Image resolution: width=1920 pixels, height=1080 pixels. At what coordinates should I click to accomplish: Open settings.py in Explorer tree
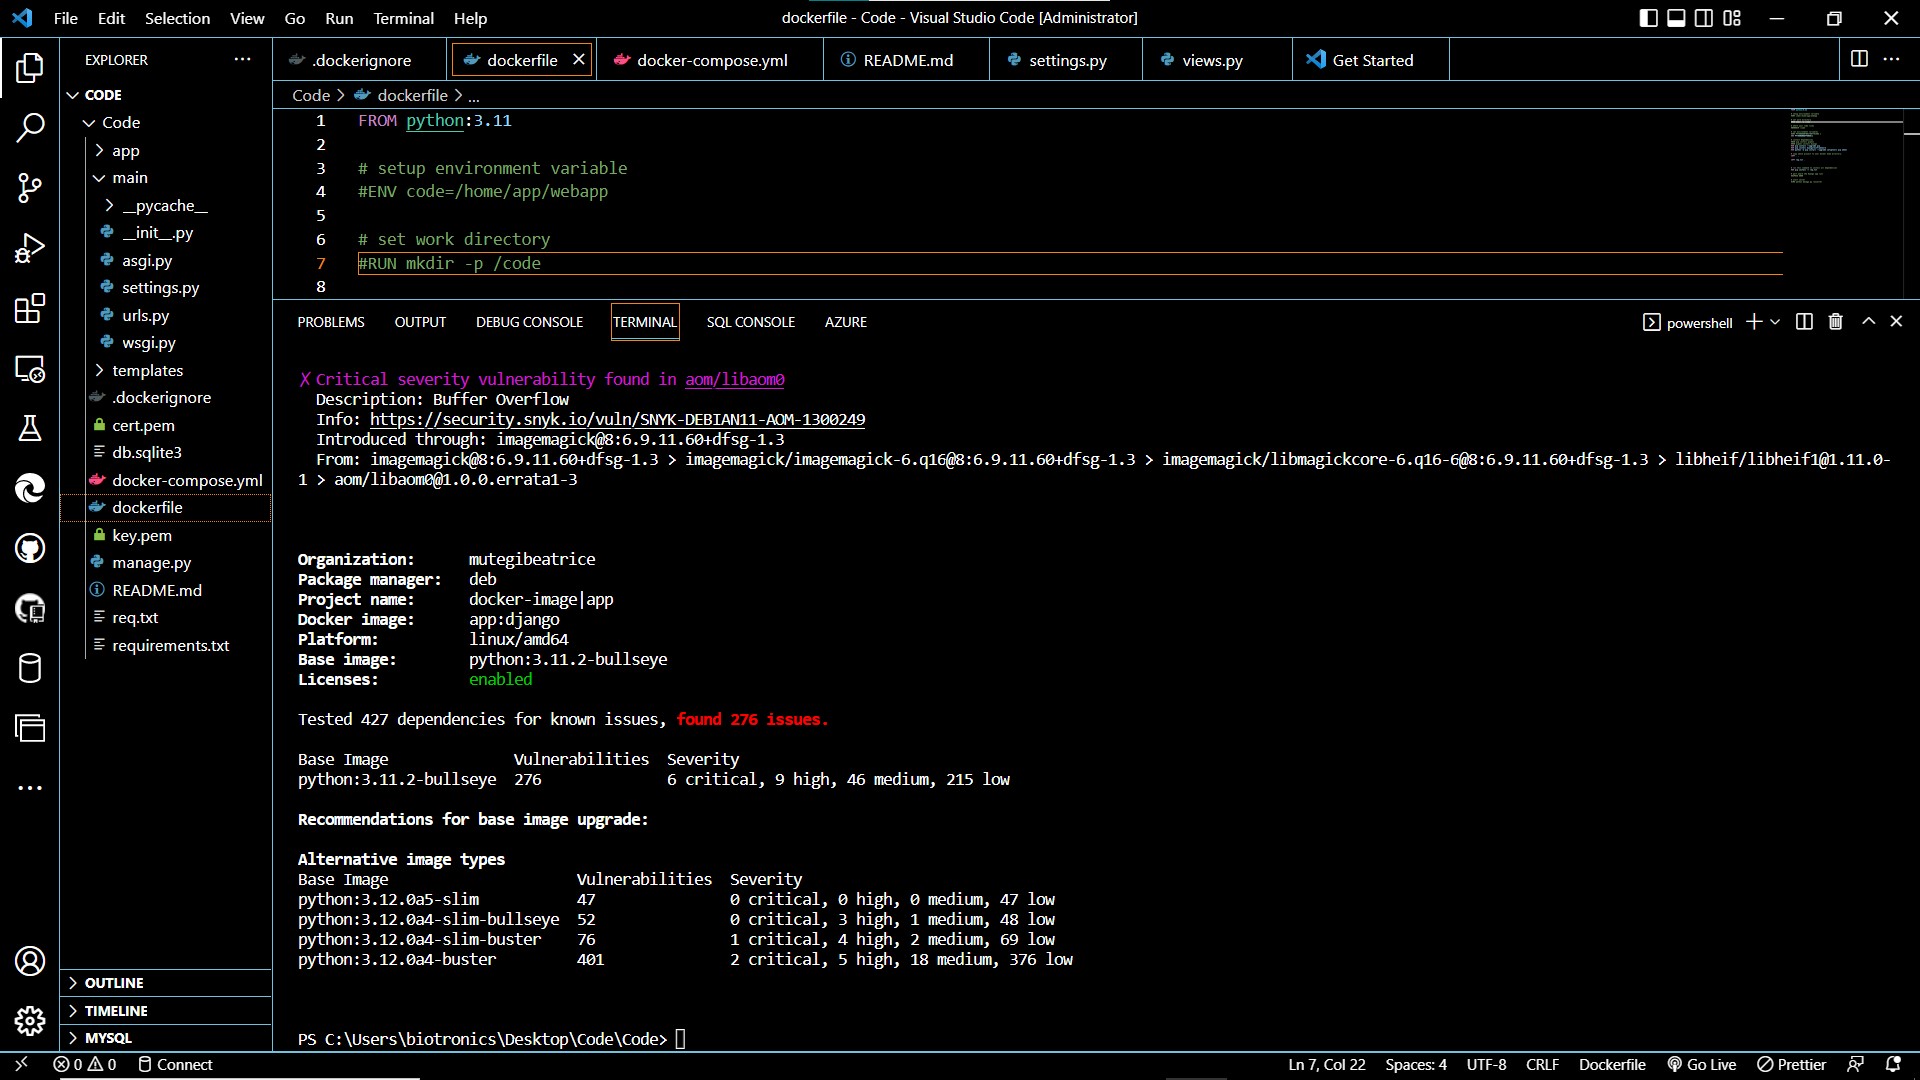160,288
